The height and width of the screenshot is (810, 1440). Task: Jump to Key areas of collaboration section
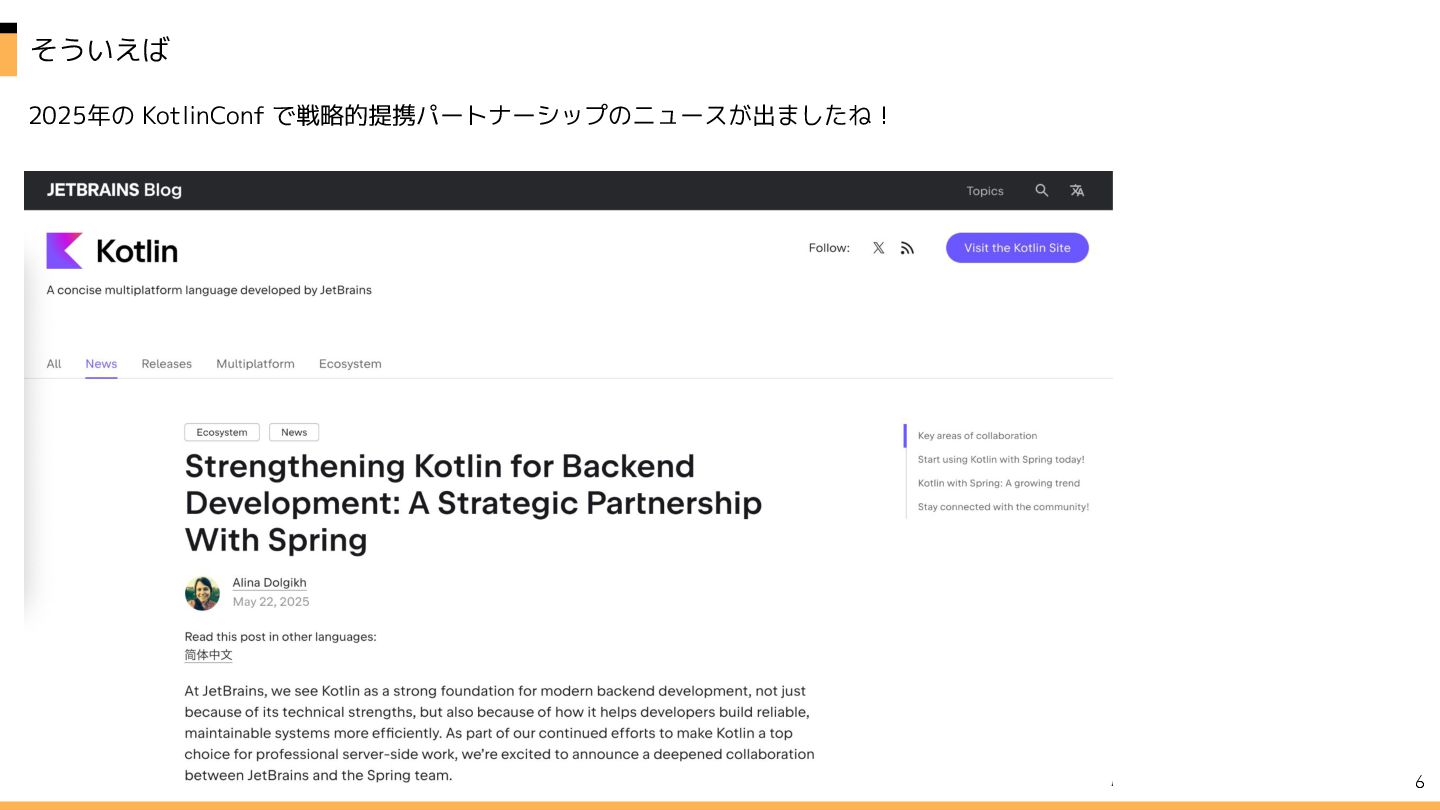click(x=977, y=436)
